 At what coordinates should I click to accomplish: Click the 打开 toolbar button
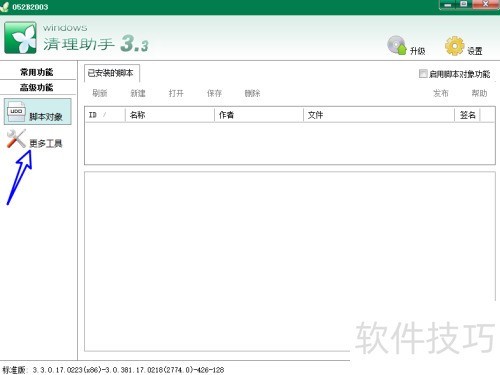pyautogui.click(x=176, y=93)
